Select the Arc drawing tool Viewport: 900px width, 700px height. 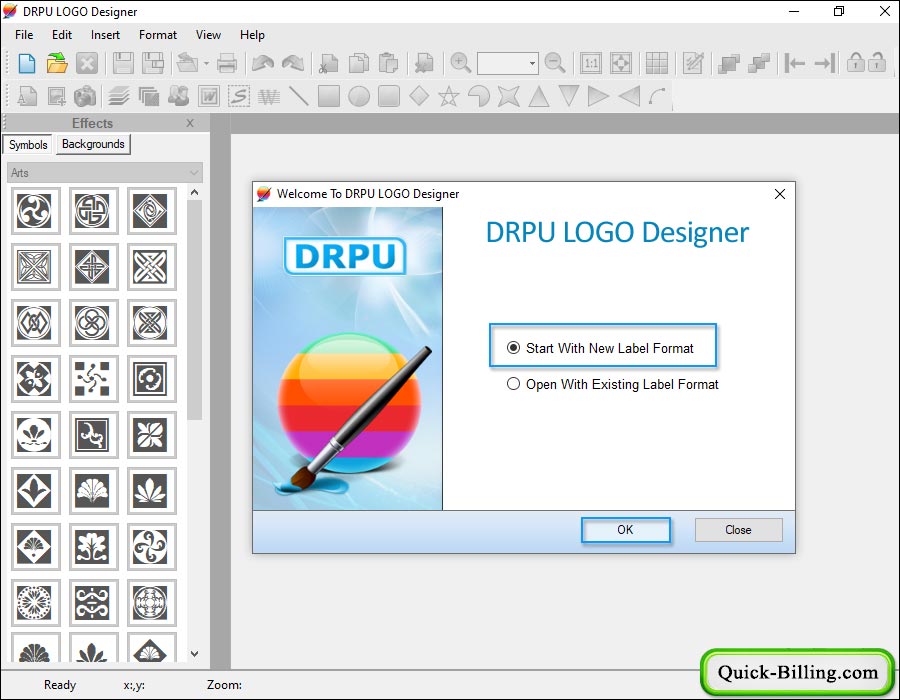point(657,96)
